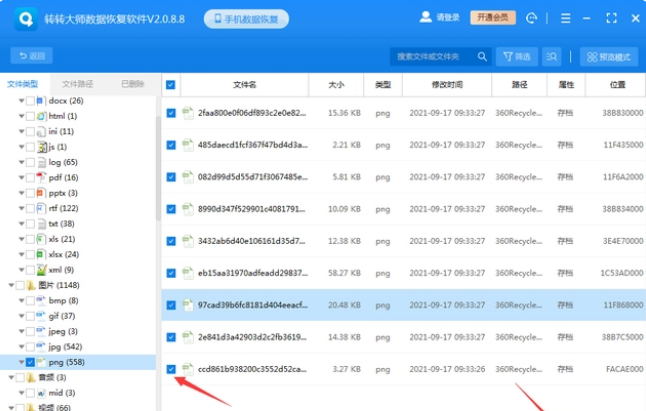Click the png icon of file 97cad39b6fc8181d

click(x=187, y=304)
